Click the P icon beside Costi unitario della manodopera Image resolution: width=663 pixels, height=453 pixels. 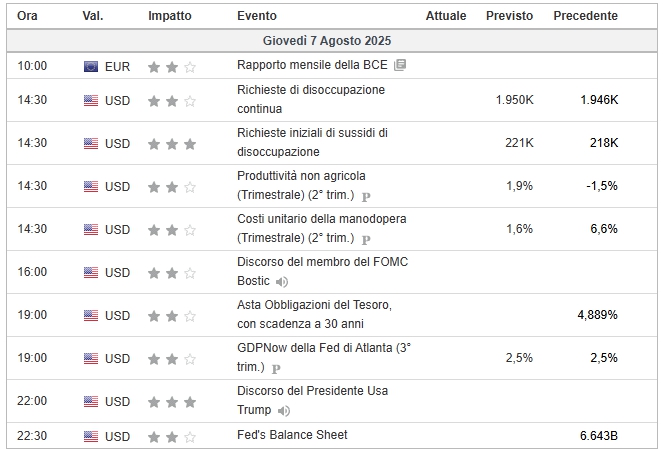366,239
